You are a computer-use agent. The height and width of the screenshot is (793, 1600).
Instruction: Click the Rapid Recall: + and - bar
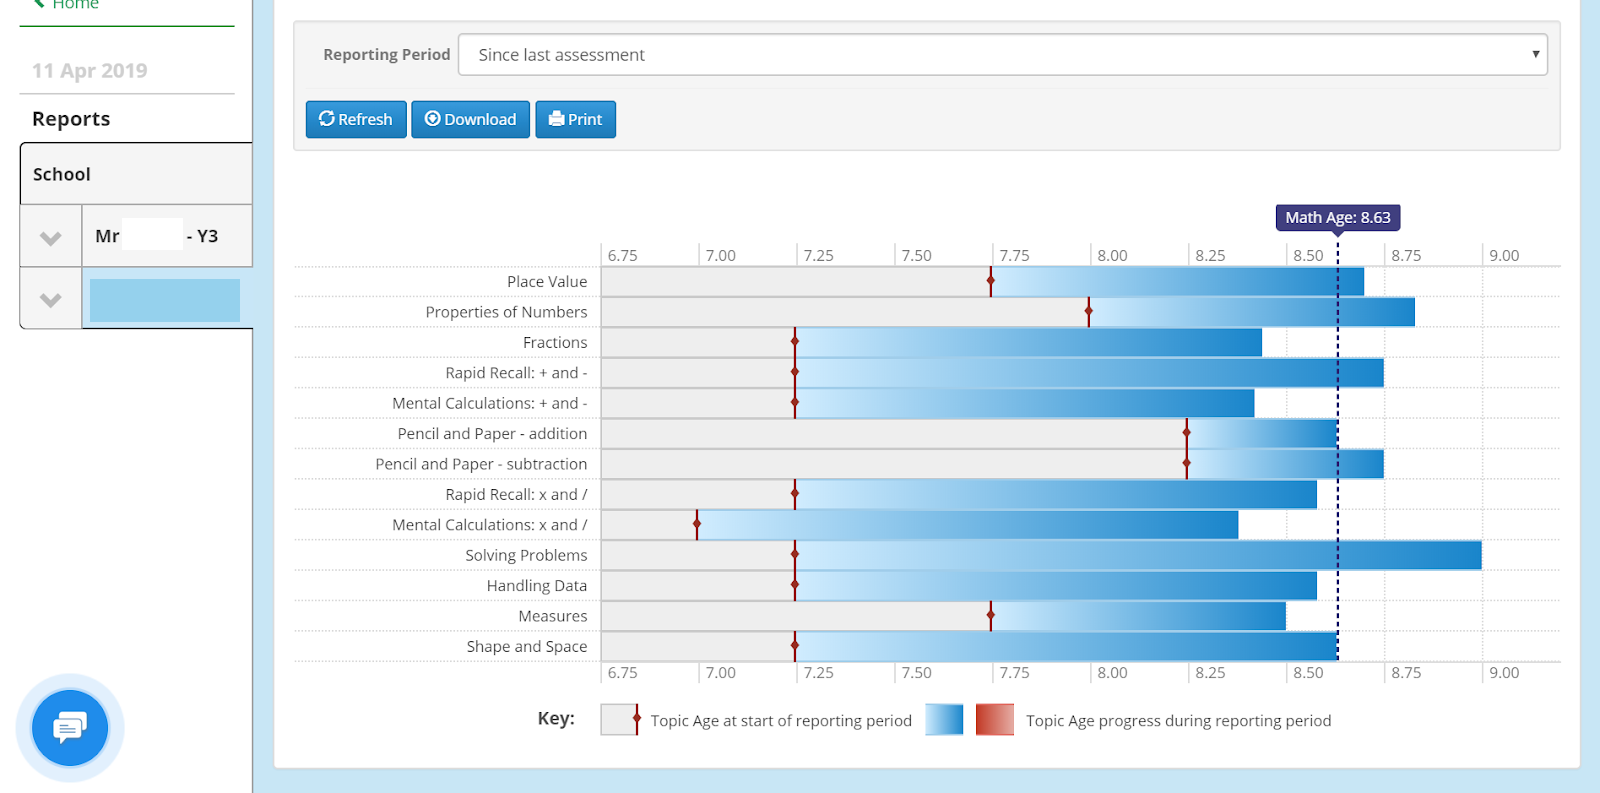click(x=1089, y=373)
